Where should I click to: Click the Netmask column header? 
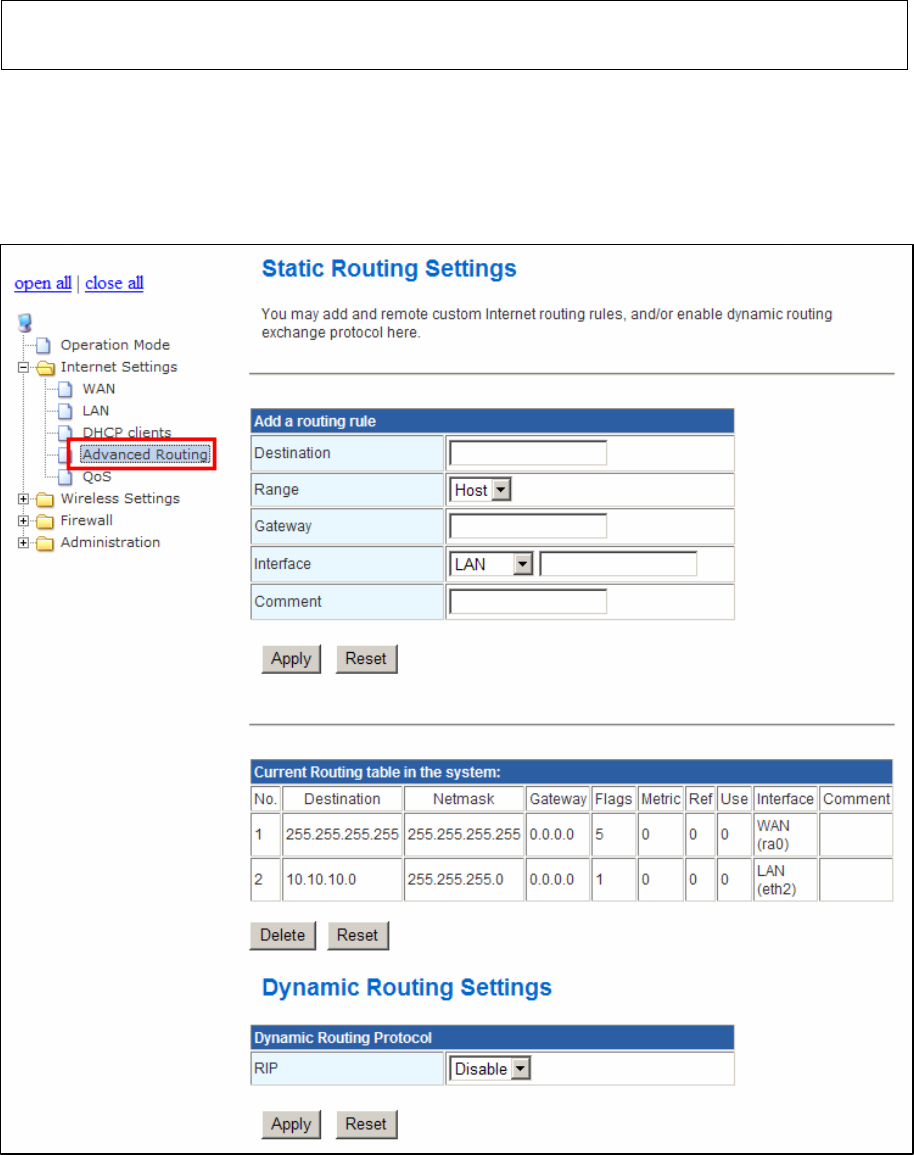coord(464,799)
